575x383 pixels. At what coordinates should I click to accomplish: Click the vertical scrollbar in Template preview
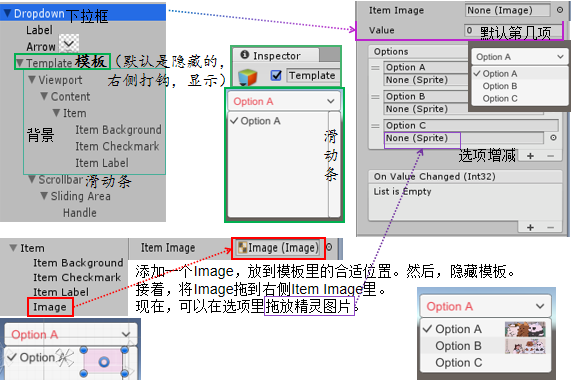[x=334, y=164]
